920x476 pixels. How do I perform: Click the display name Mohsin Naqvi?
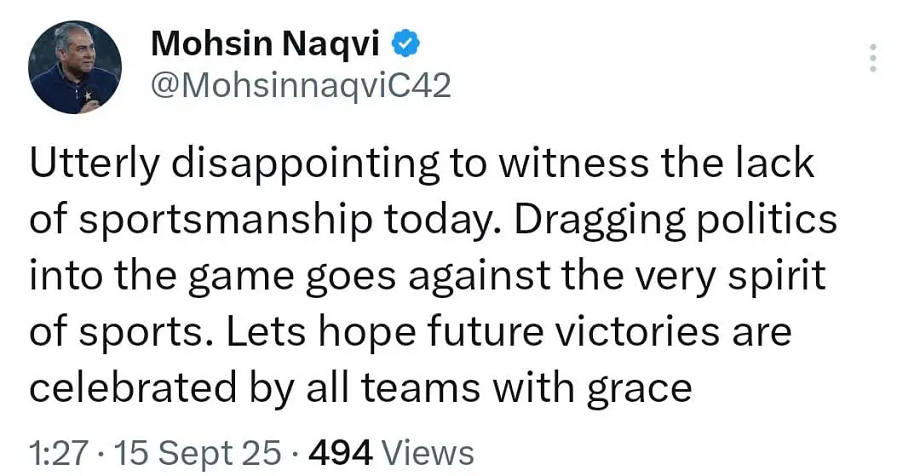(268, 44)
